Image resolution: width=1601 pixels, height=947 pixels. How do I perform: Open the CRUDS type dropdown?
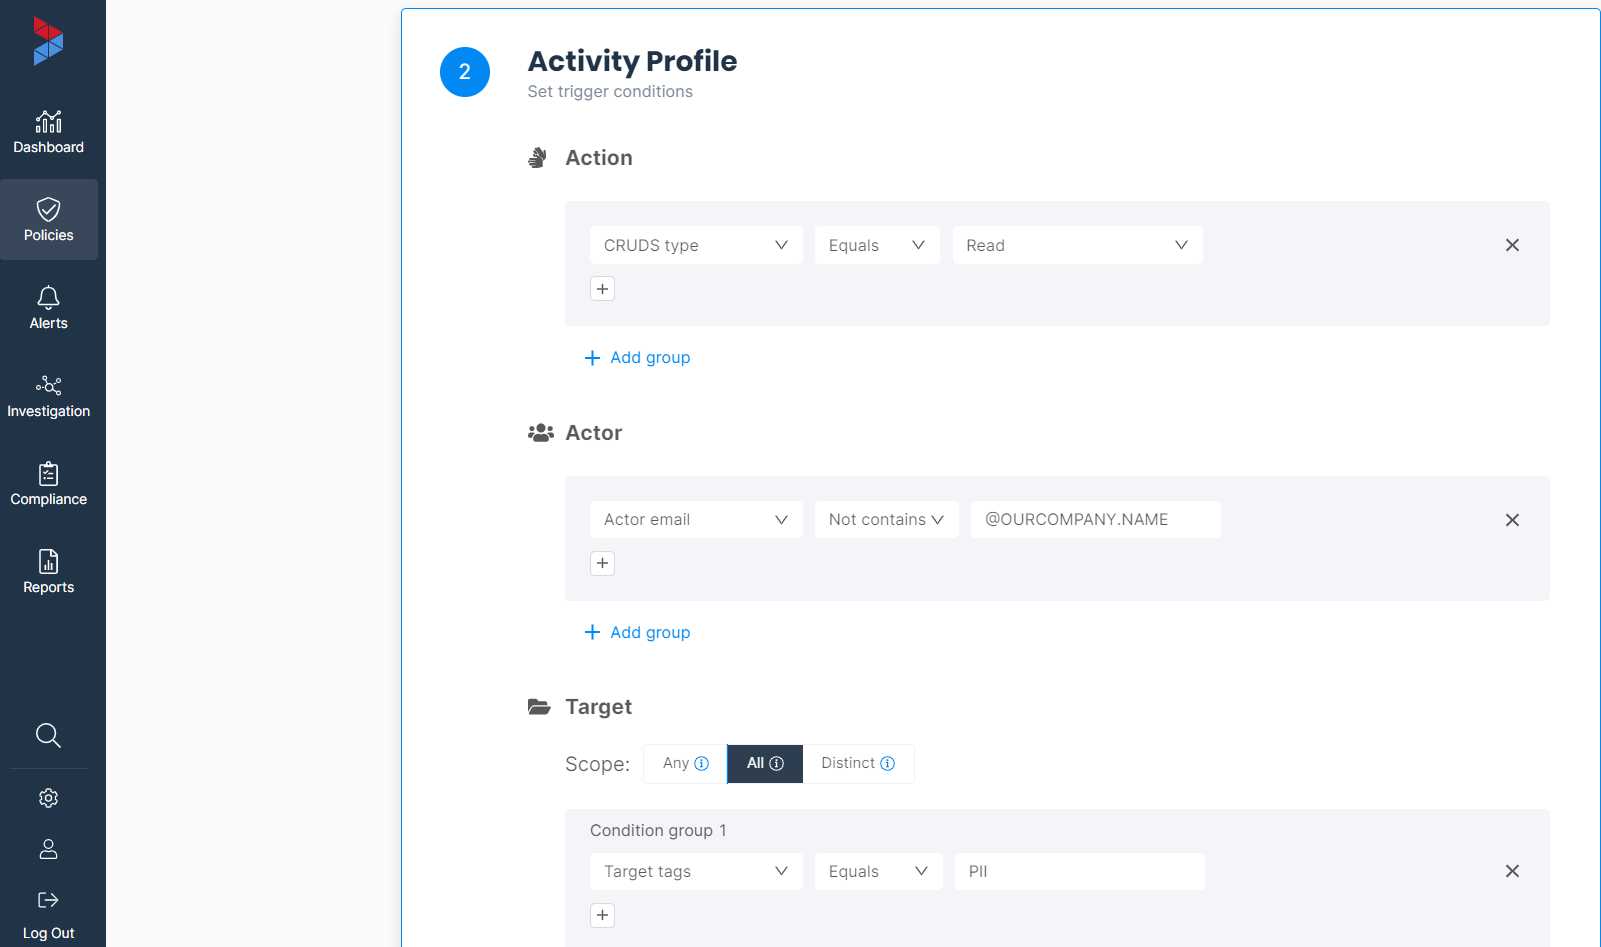tap(696, 245)
